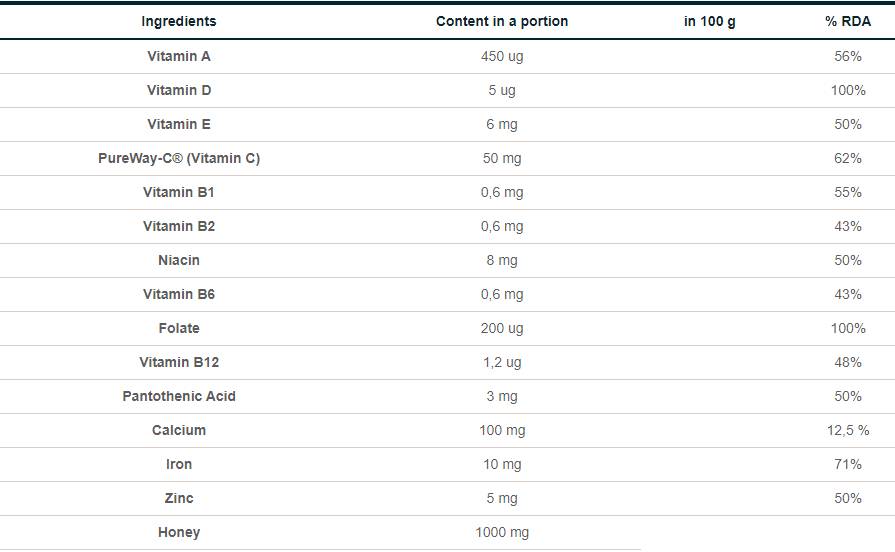Click the Zinc ingredient label
Image resolution: width=895 pixels, height=552 pixels.
[178, 498]
